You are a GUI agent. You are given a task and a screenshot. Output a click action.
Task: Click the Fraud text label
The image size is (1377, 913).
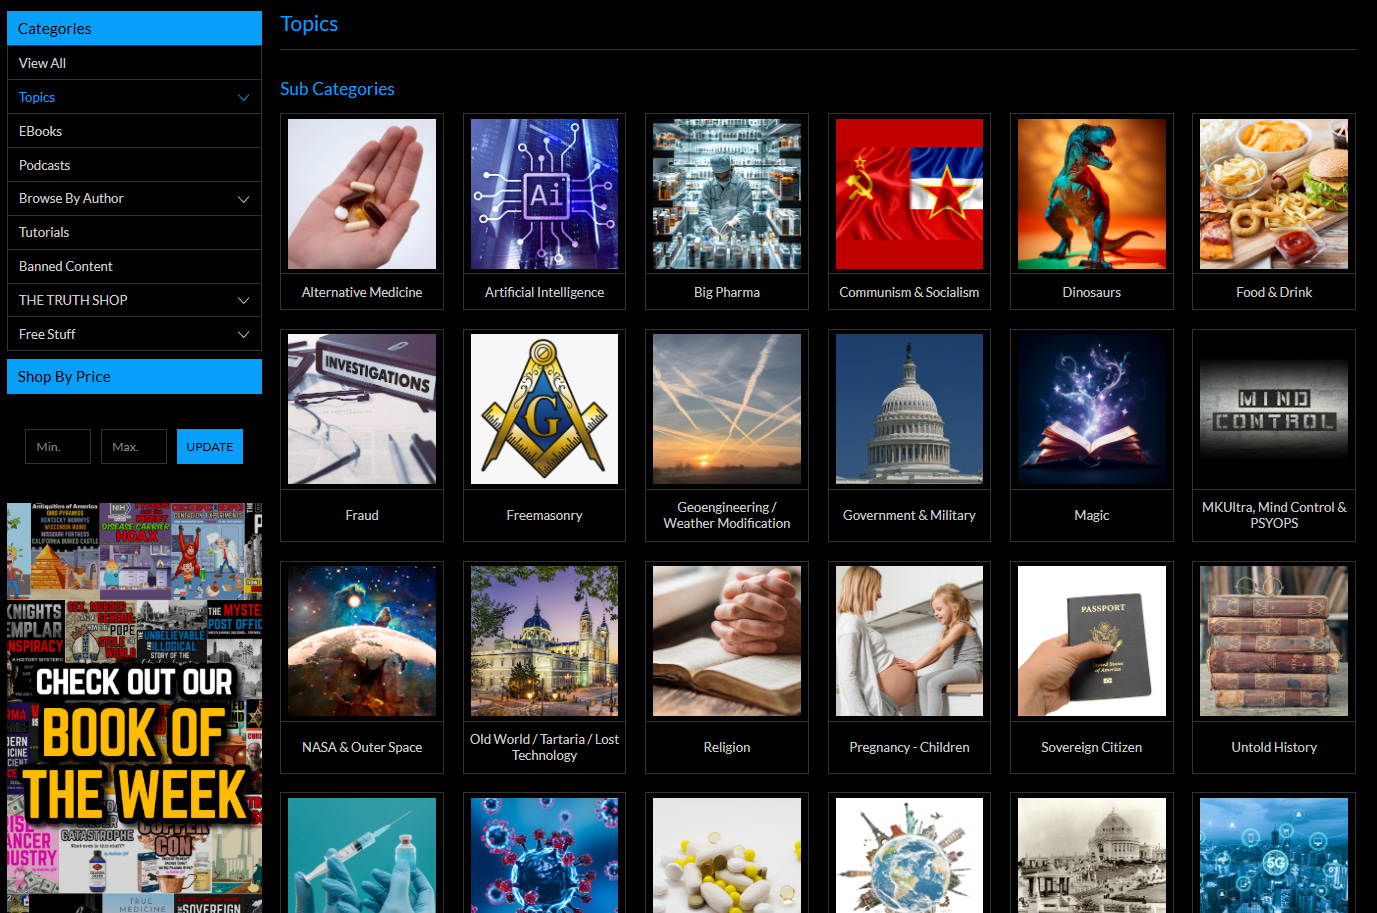[362, 515]
